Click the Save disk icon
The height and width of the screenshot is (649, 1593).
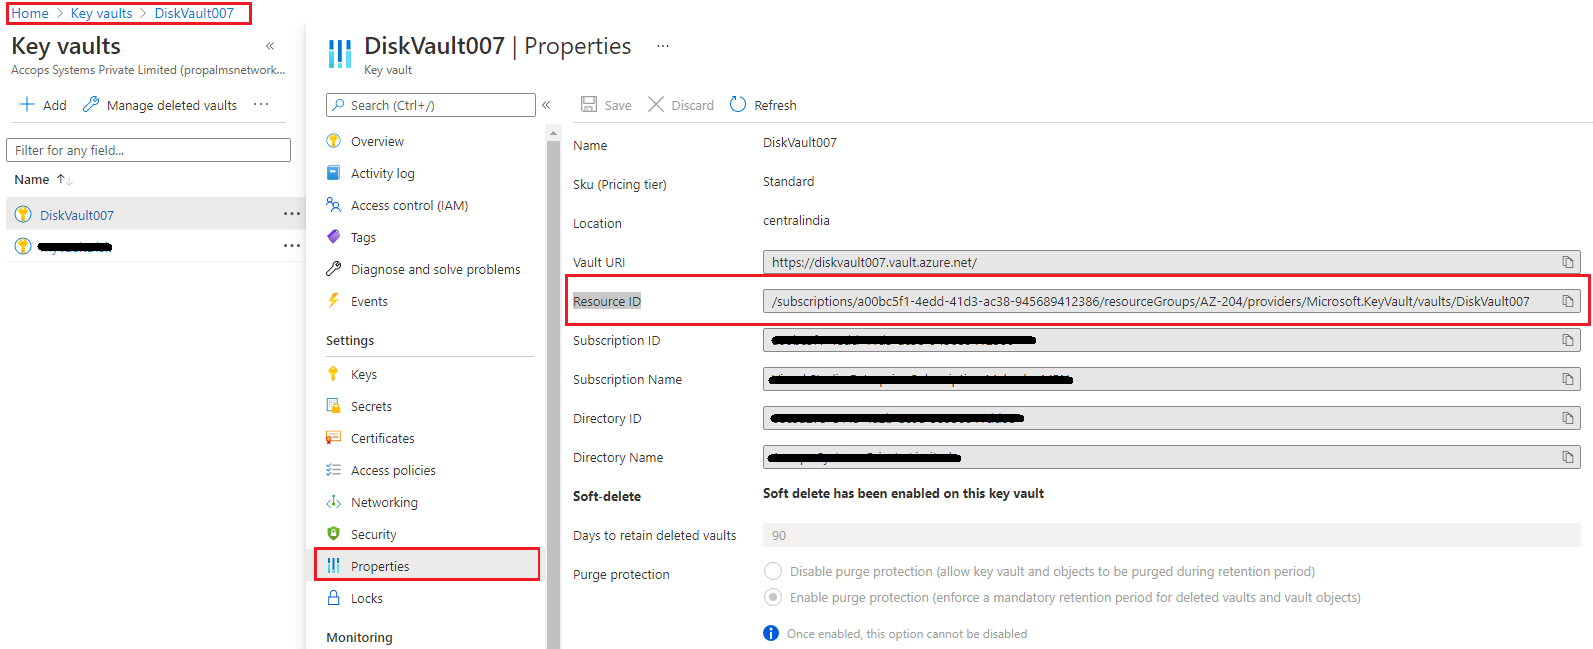tap(589, 105)
